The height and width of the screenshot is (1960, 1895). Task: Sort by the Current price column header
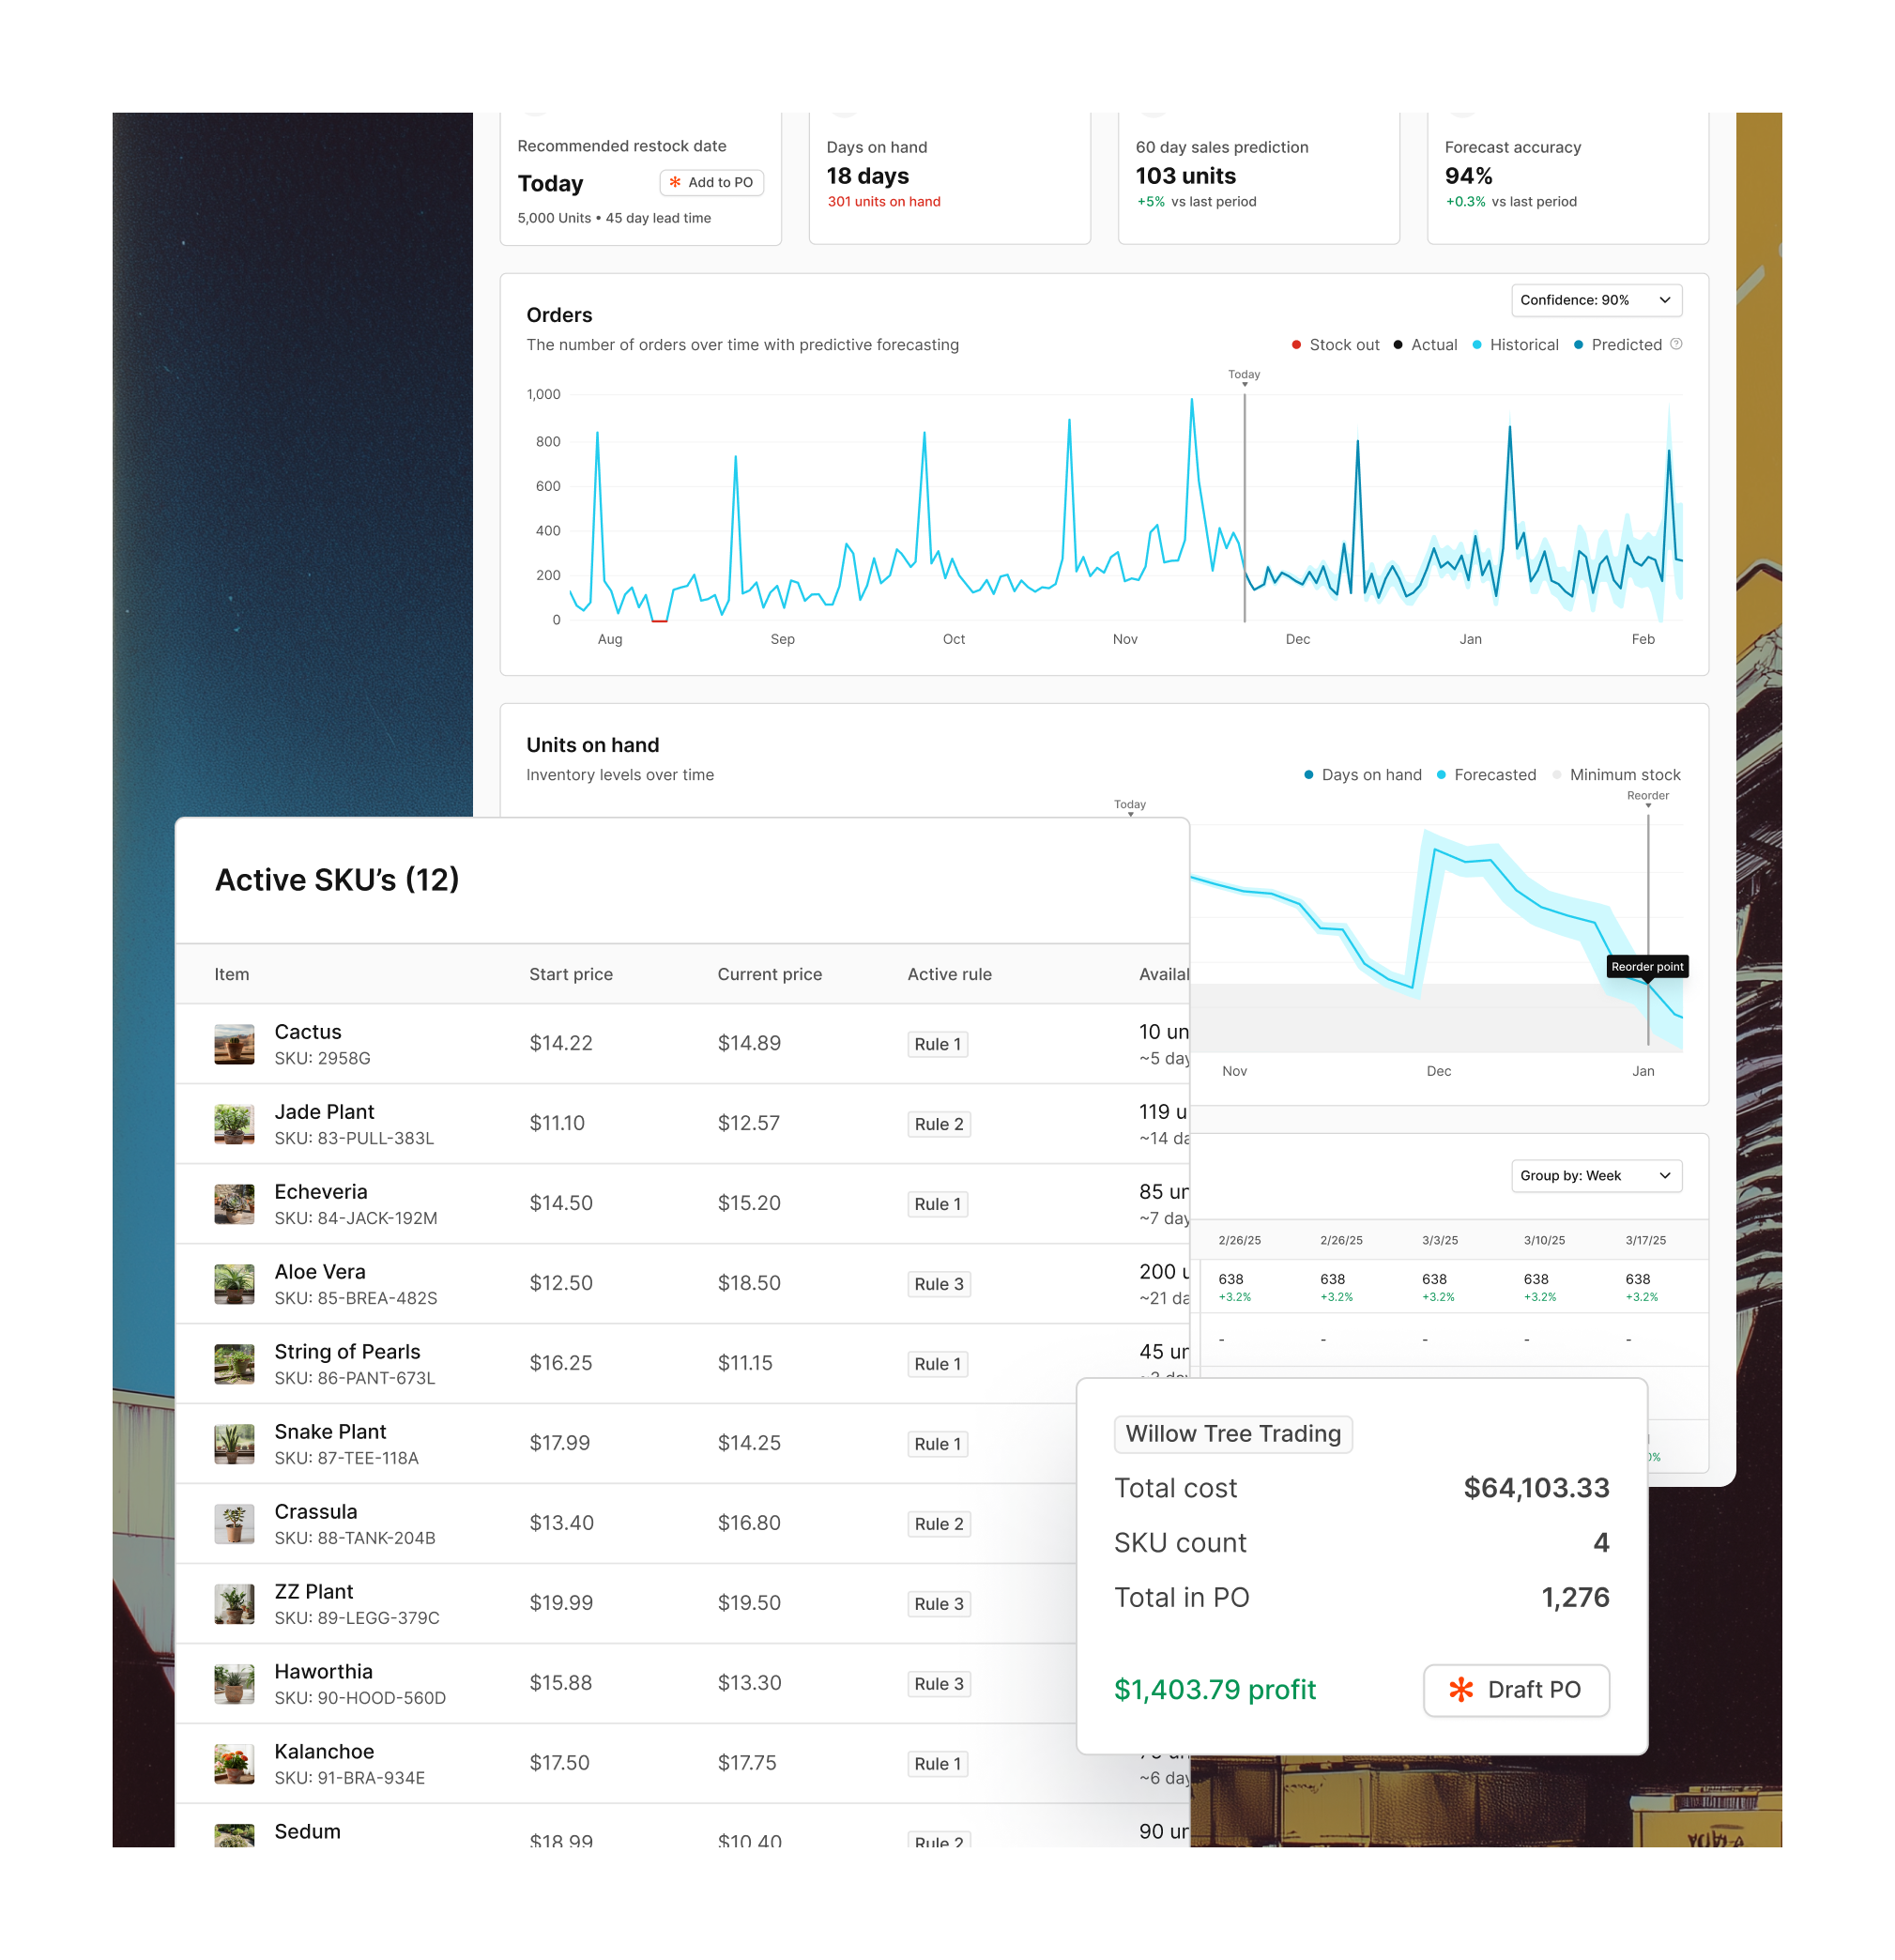(x=769, y=974)
